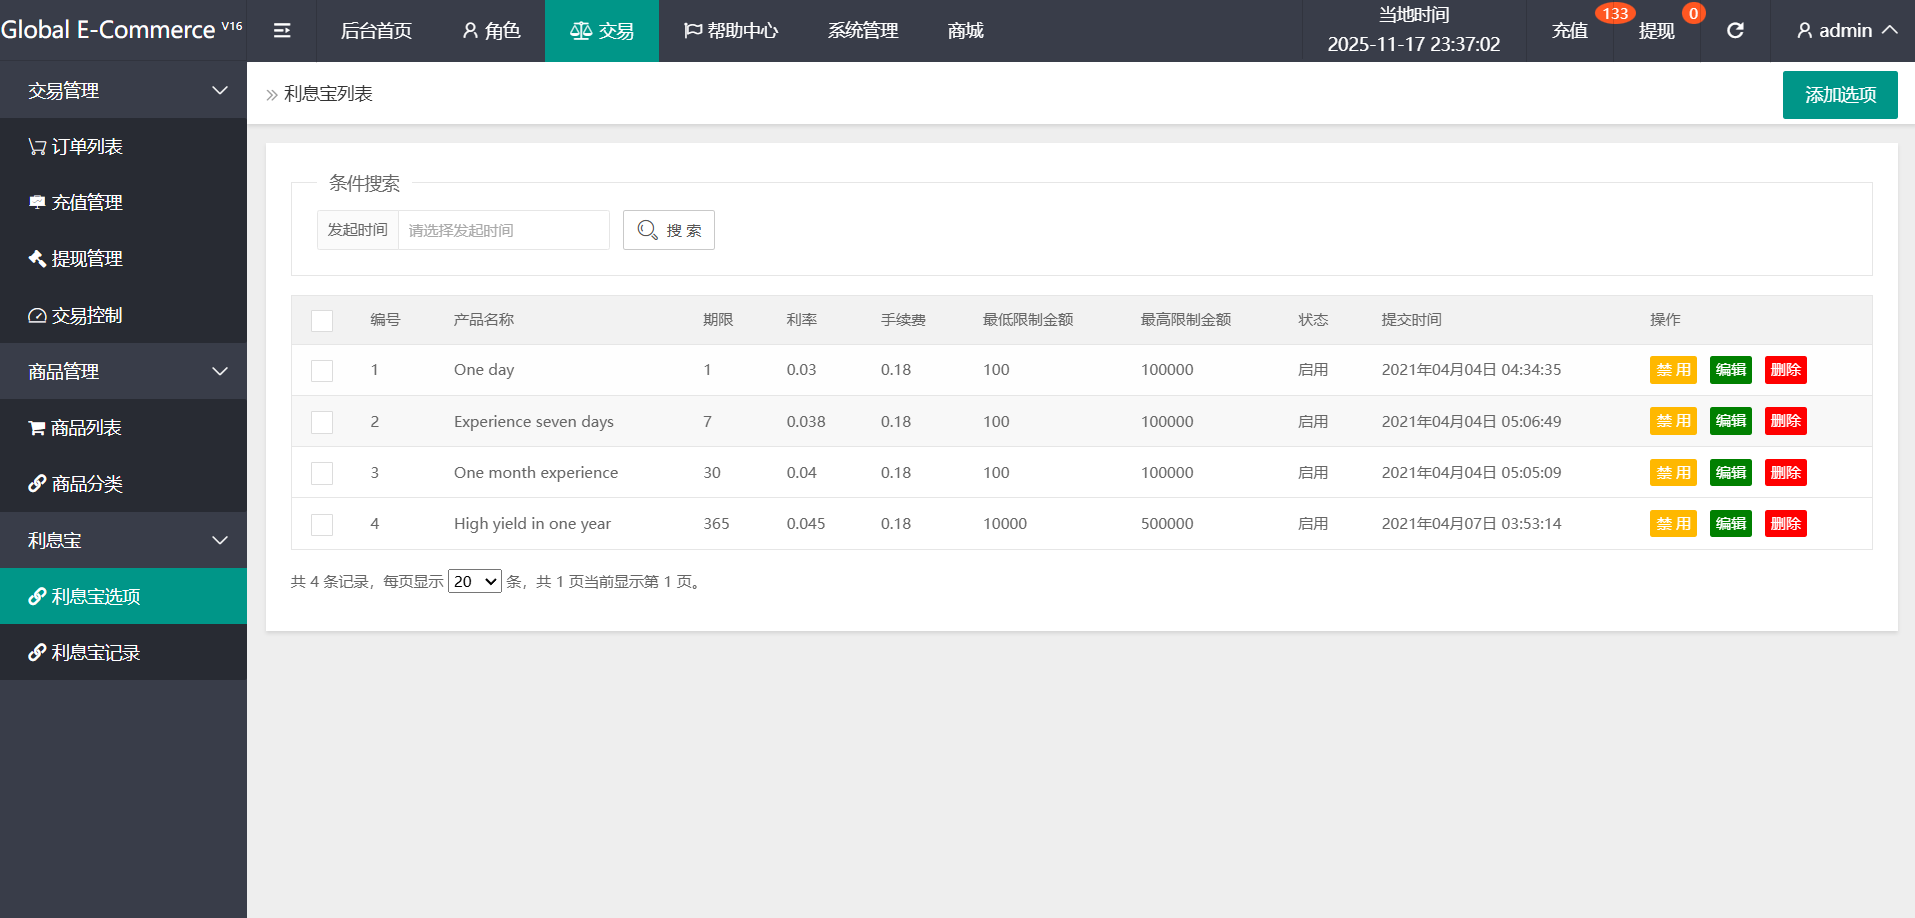The width and height of the screenshot is (1915, 918).
Task: Select checkbox for High yield in one year
Action: point(322,525)
